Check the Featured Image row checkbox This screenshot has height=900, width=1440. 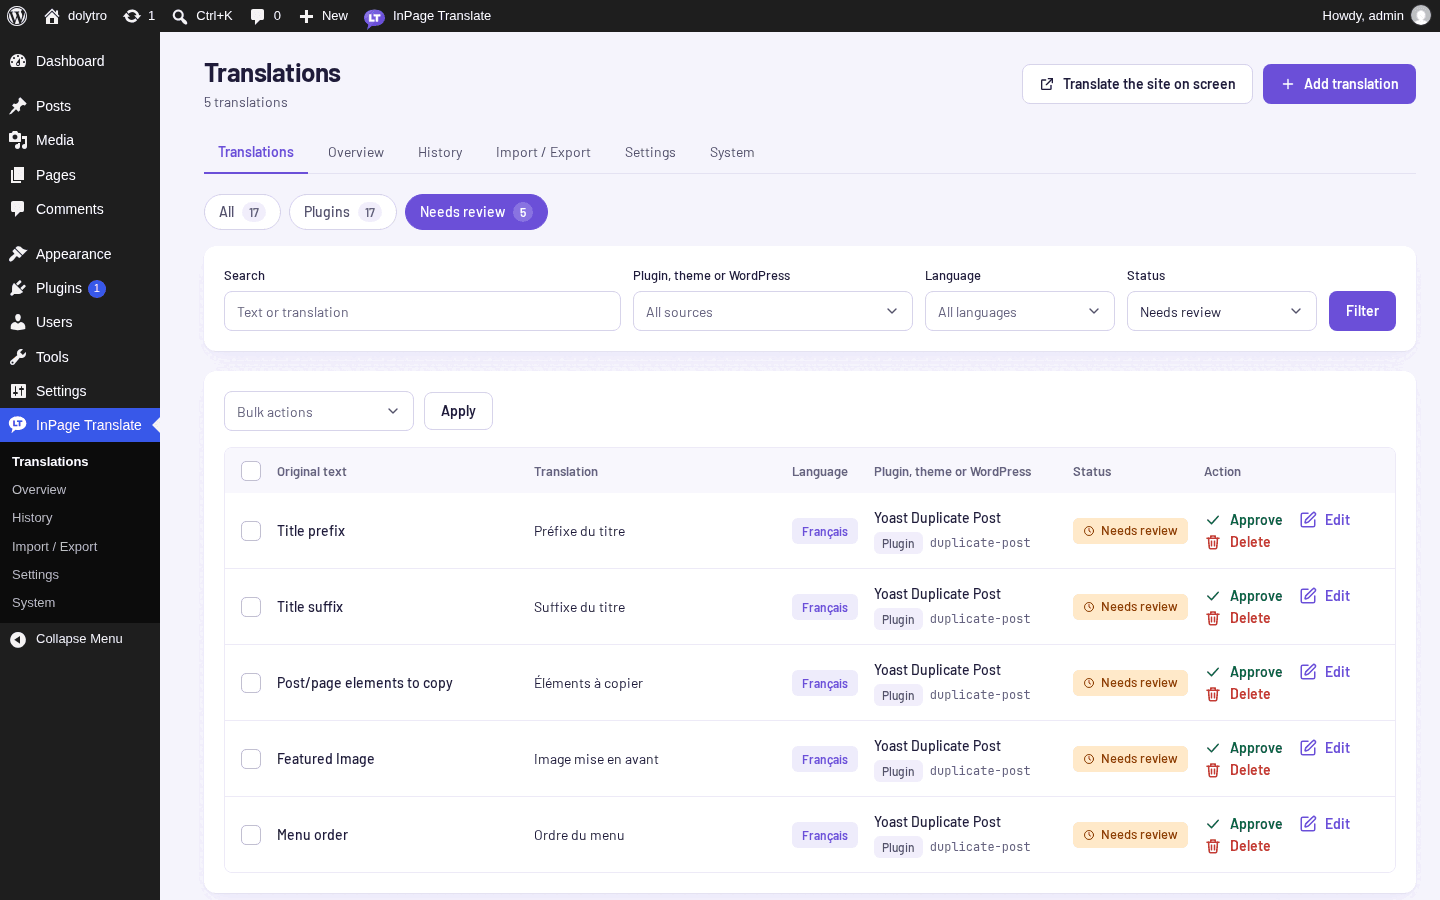coord(251,759)
